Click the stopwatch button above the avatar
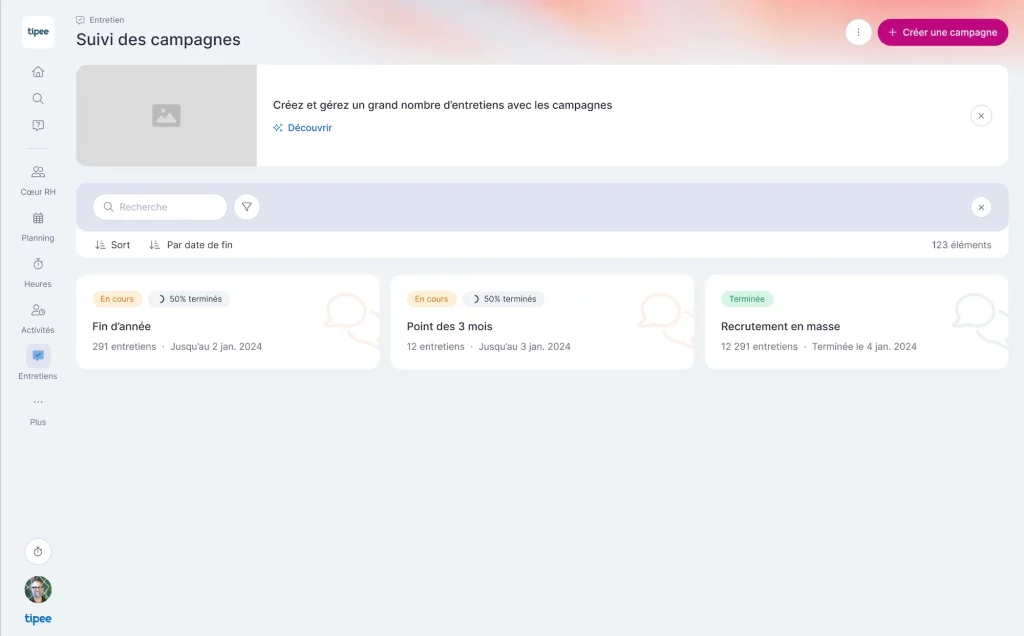This screenshot has height=636, width=1024. [x=38, y=552]
